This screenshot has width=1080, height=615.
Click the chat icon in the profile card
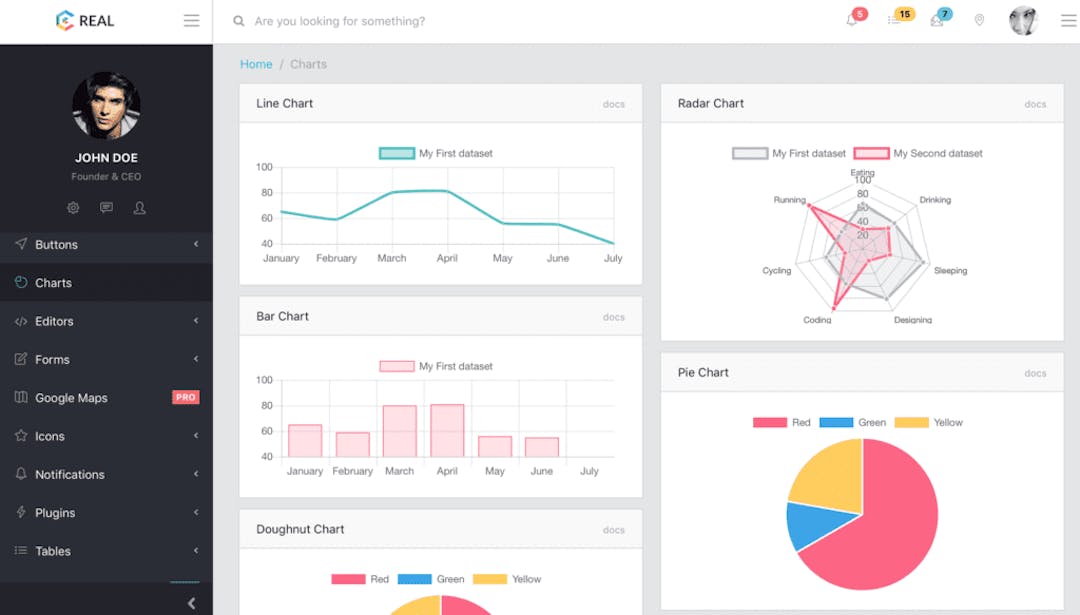tap(105, 207)
